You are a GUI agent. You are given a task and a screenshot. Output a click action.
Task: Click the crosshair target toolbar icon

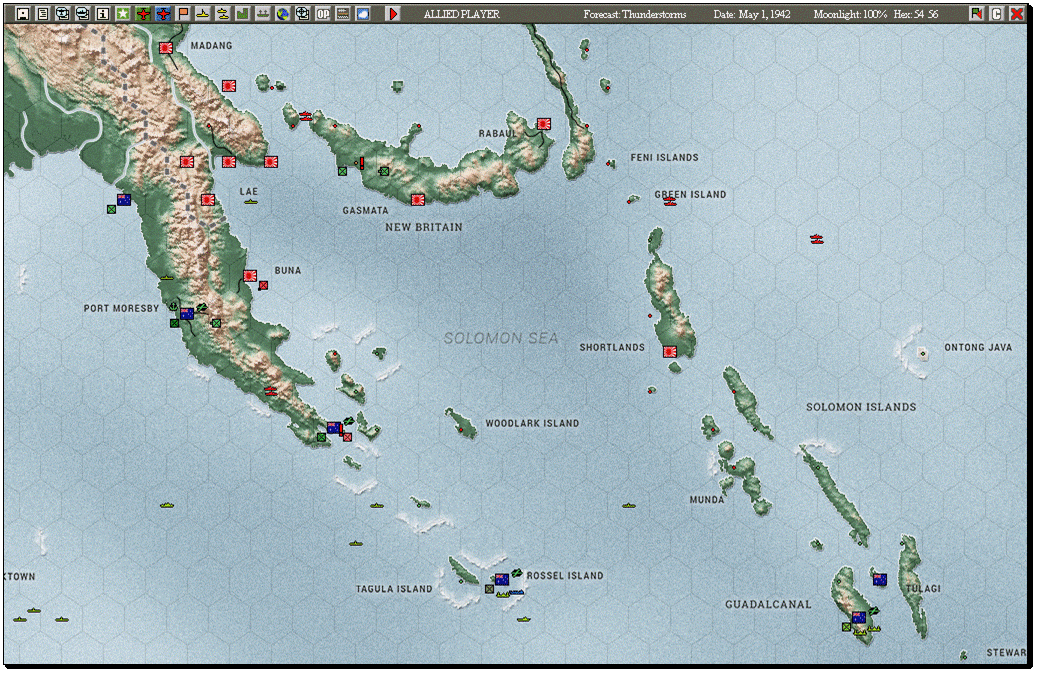pos(303,13)
